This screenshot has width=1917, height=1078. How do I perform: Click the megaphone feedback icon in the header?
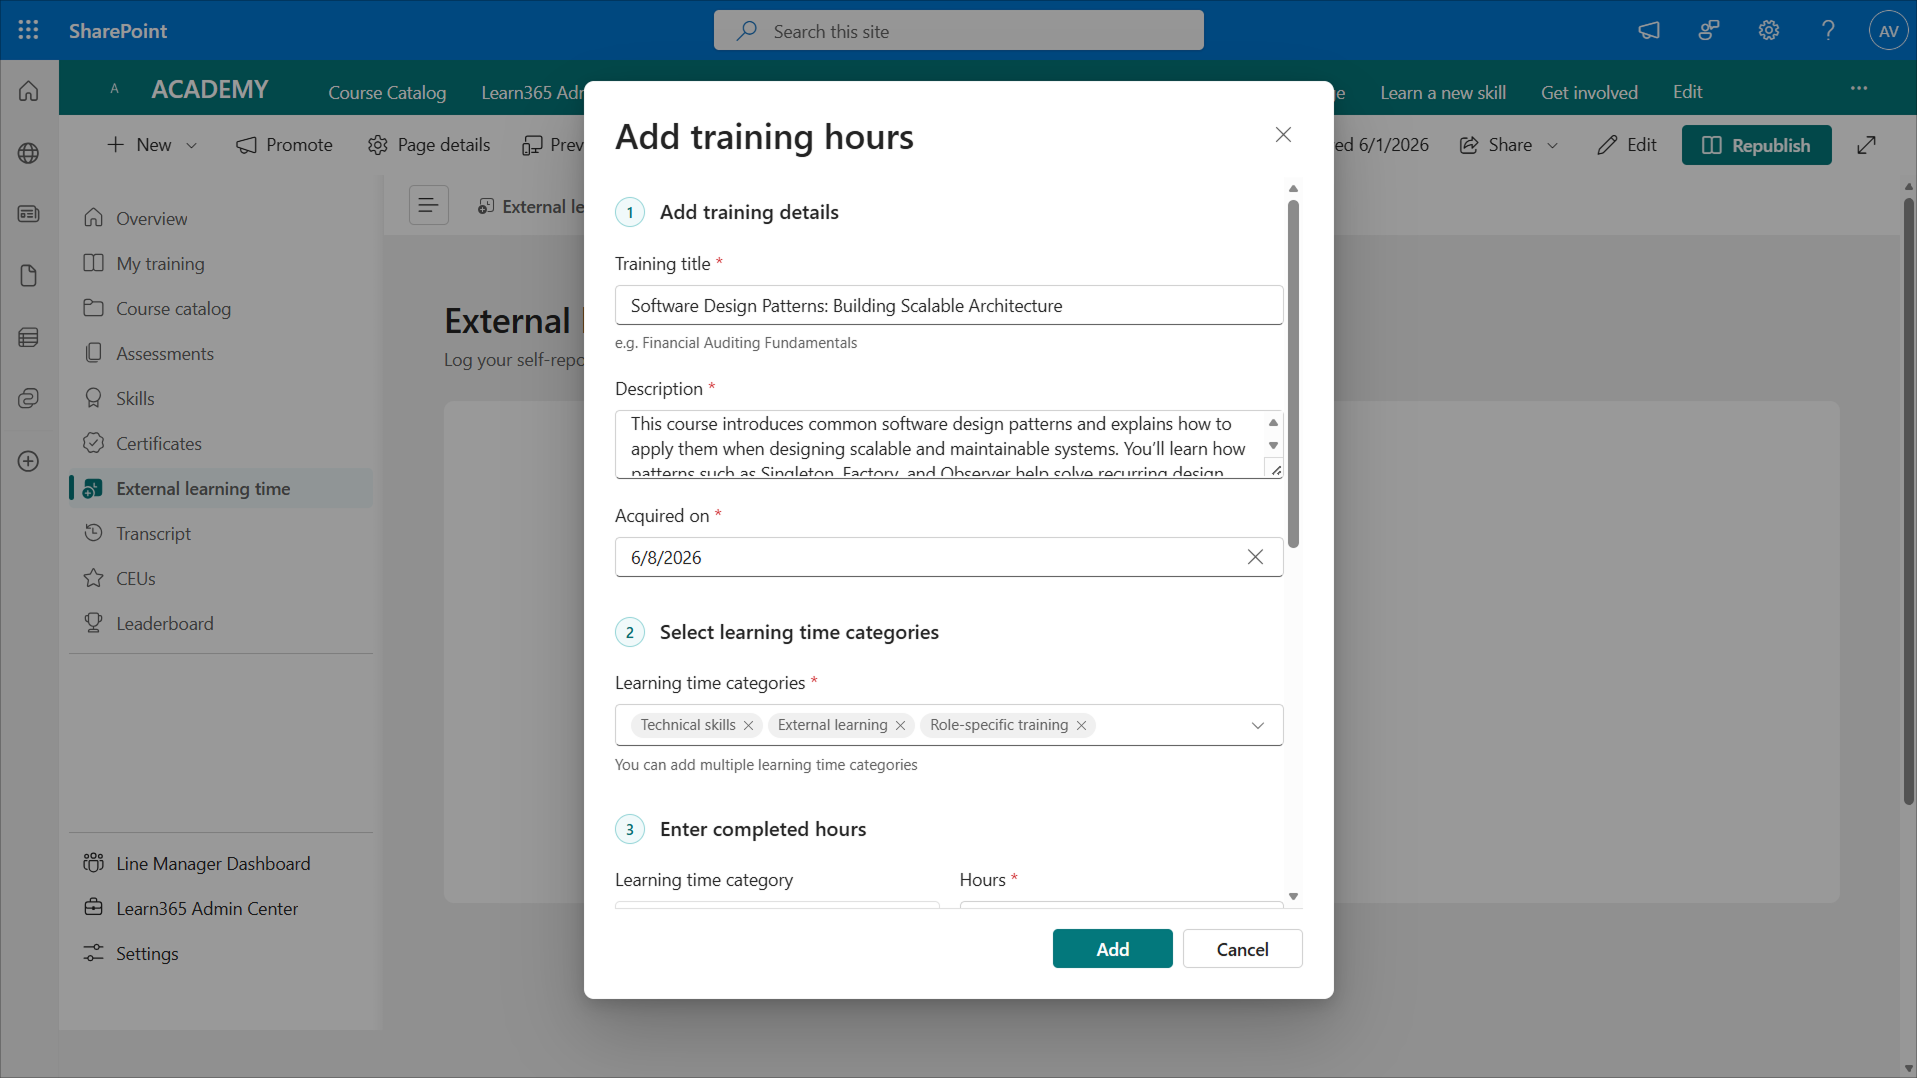pyautogui.click(x=1649, y=30)
